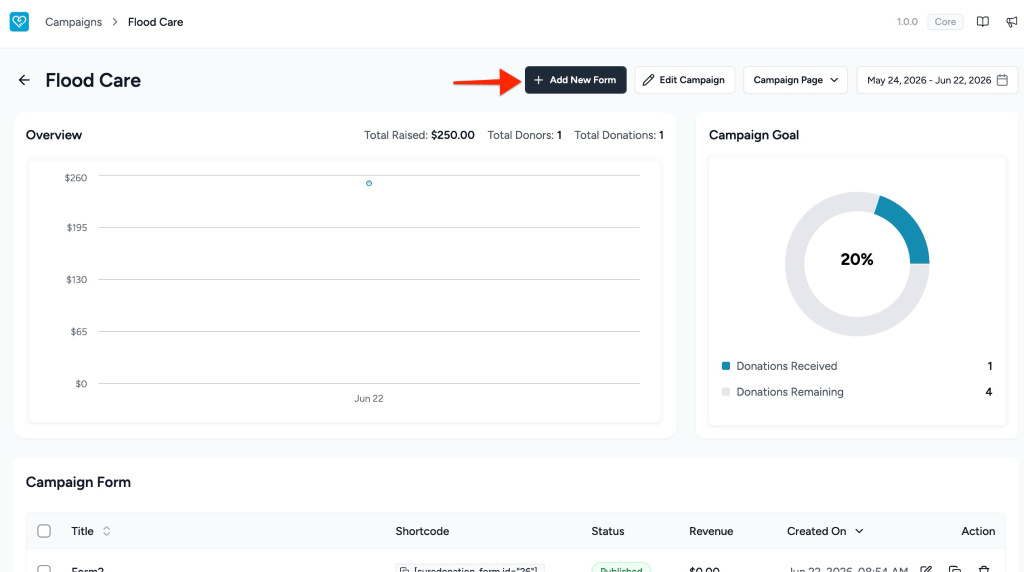Click the $0 y-axis label
The width and height of the screenshot is (1024, 572).
(x=81, y=384)
